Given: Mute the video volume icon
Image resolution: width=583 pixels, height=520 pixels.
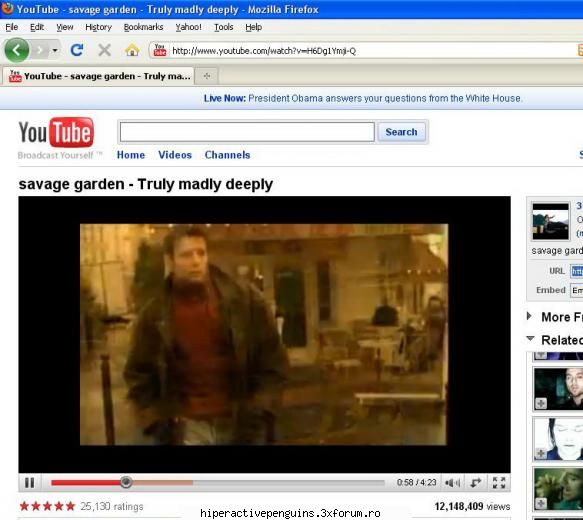Looking at the screenshot, I should [452, 483].
